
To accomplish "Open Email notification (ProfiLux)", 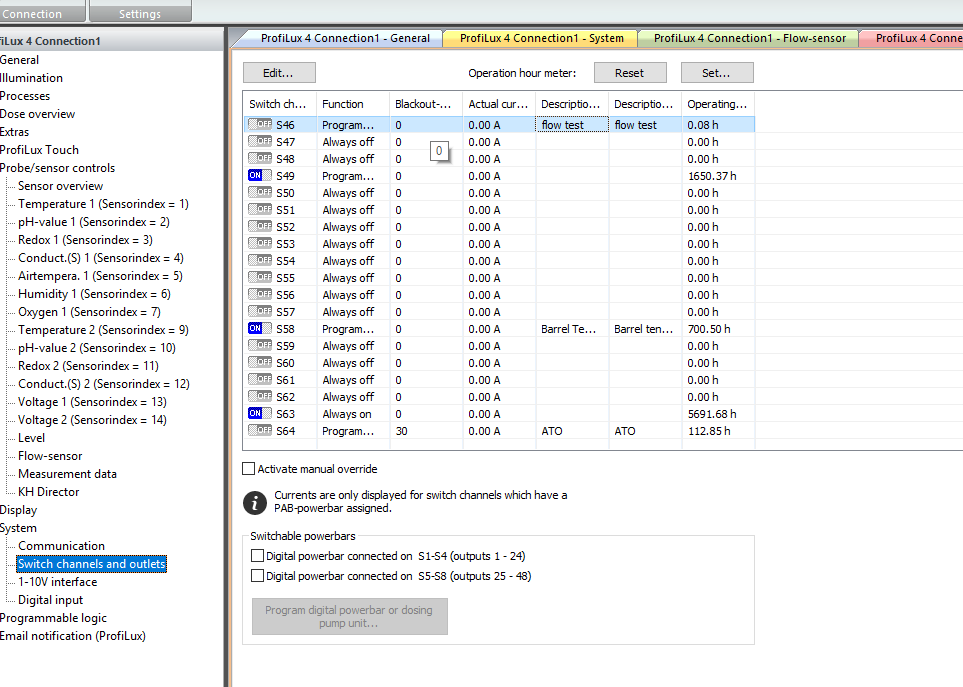I will pyautogui.click(x=72, y=635).
